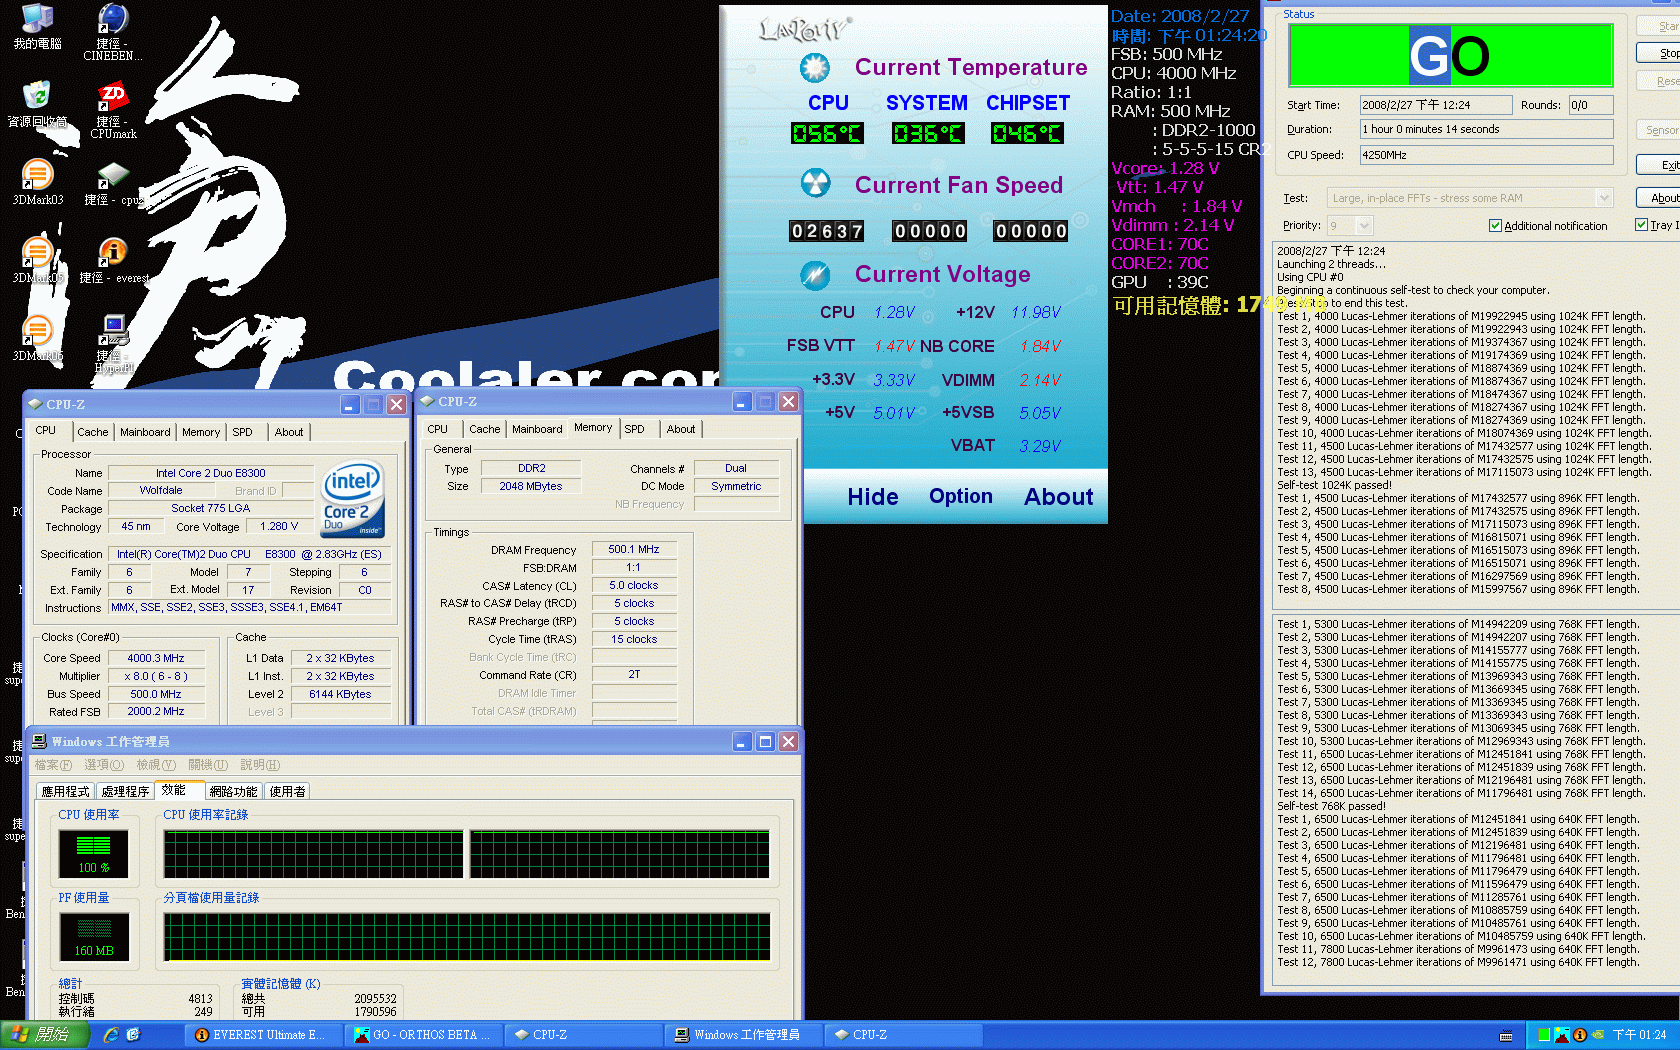Click the About button in ORTHOS
The width and height of the screenshot is (1680, 1050).
pos(1660,198)
